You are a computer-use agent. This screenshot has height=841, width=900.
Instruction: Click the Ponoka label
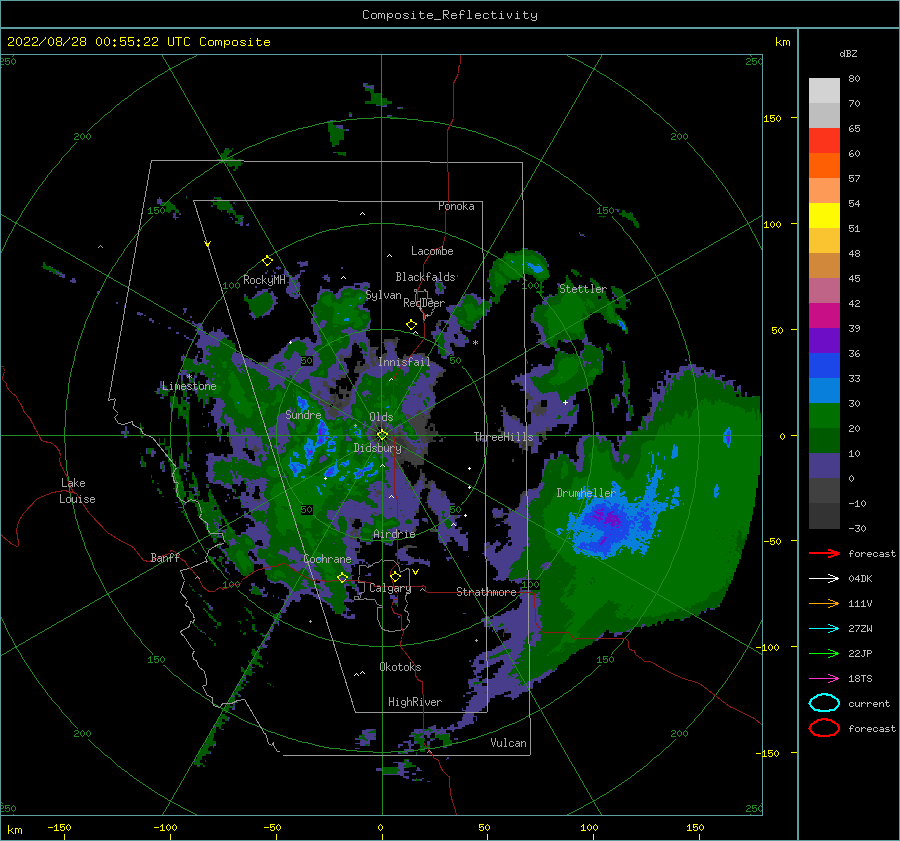[456, 206]
